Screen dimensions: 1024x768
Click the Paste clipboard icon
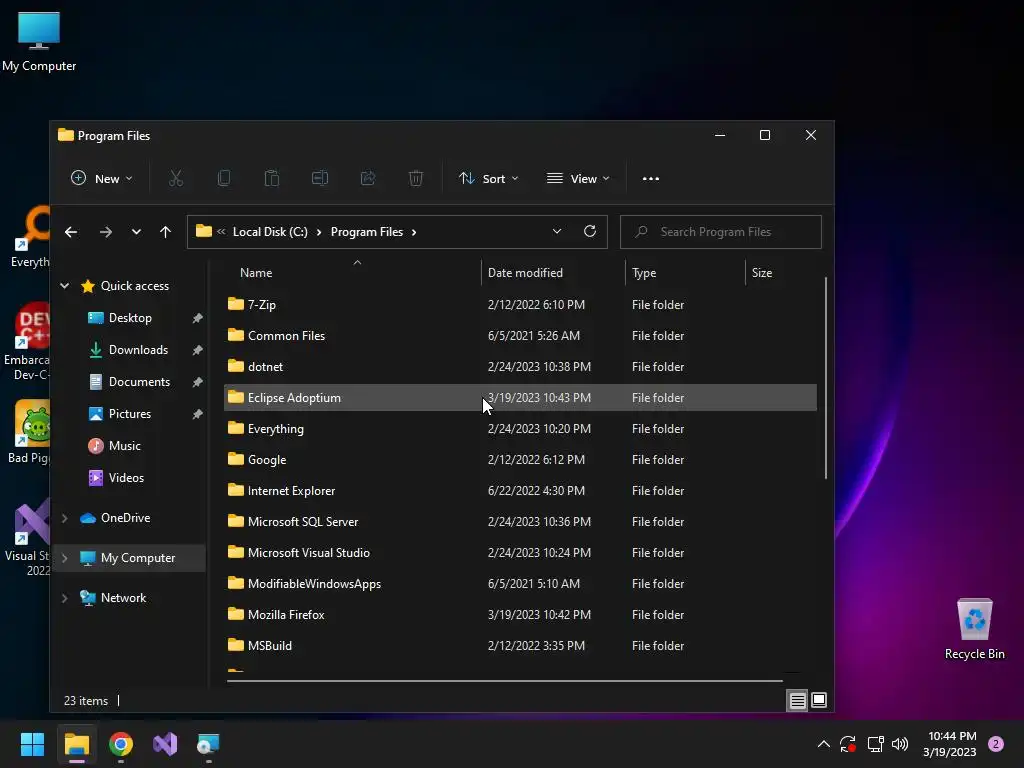pos(272,178)
